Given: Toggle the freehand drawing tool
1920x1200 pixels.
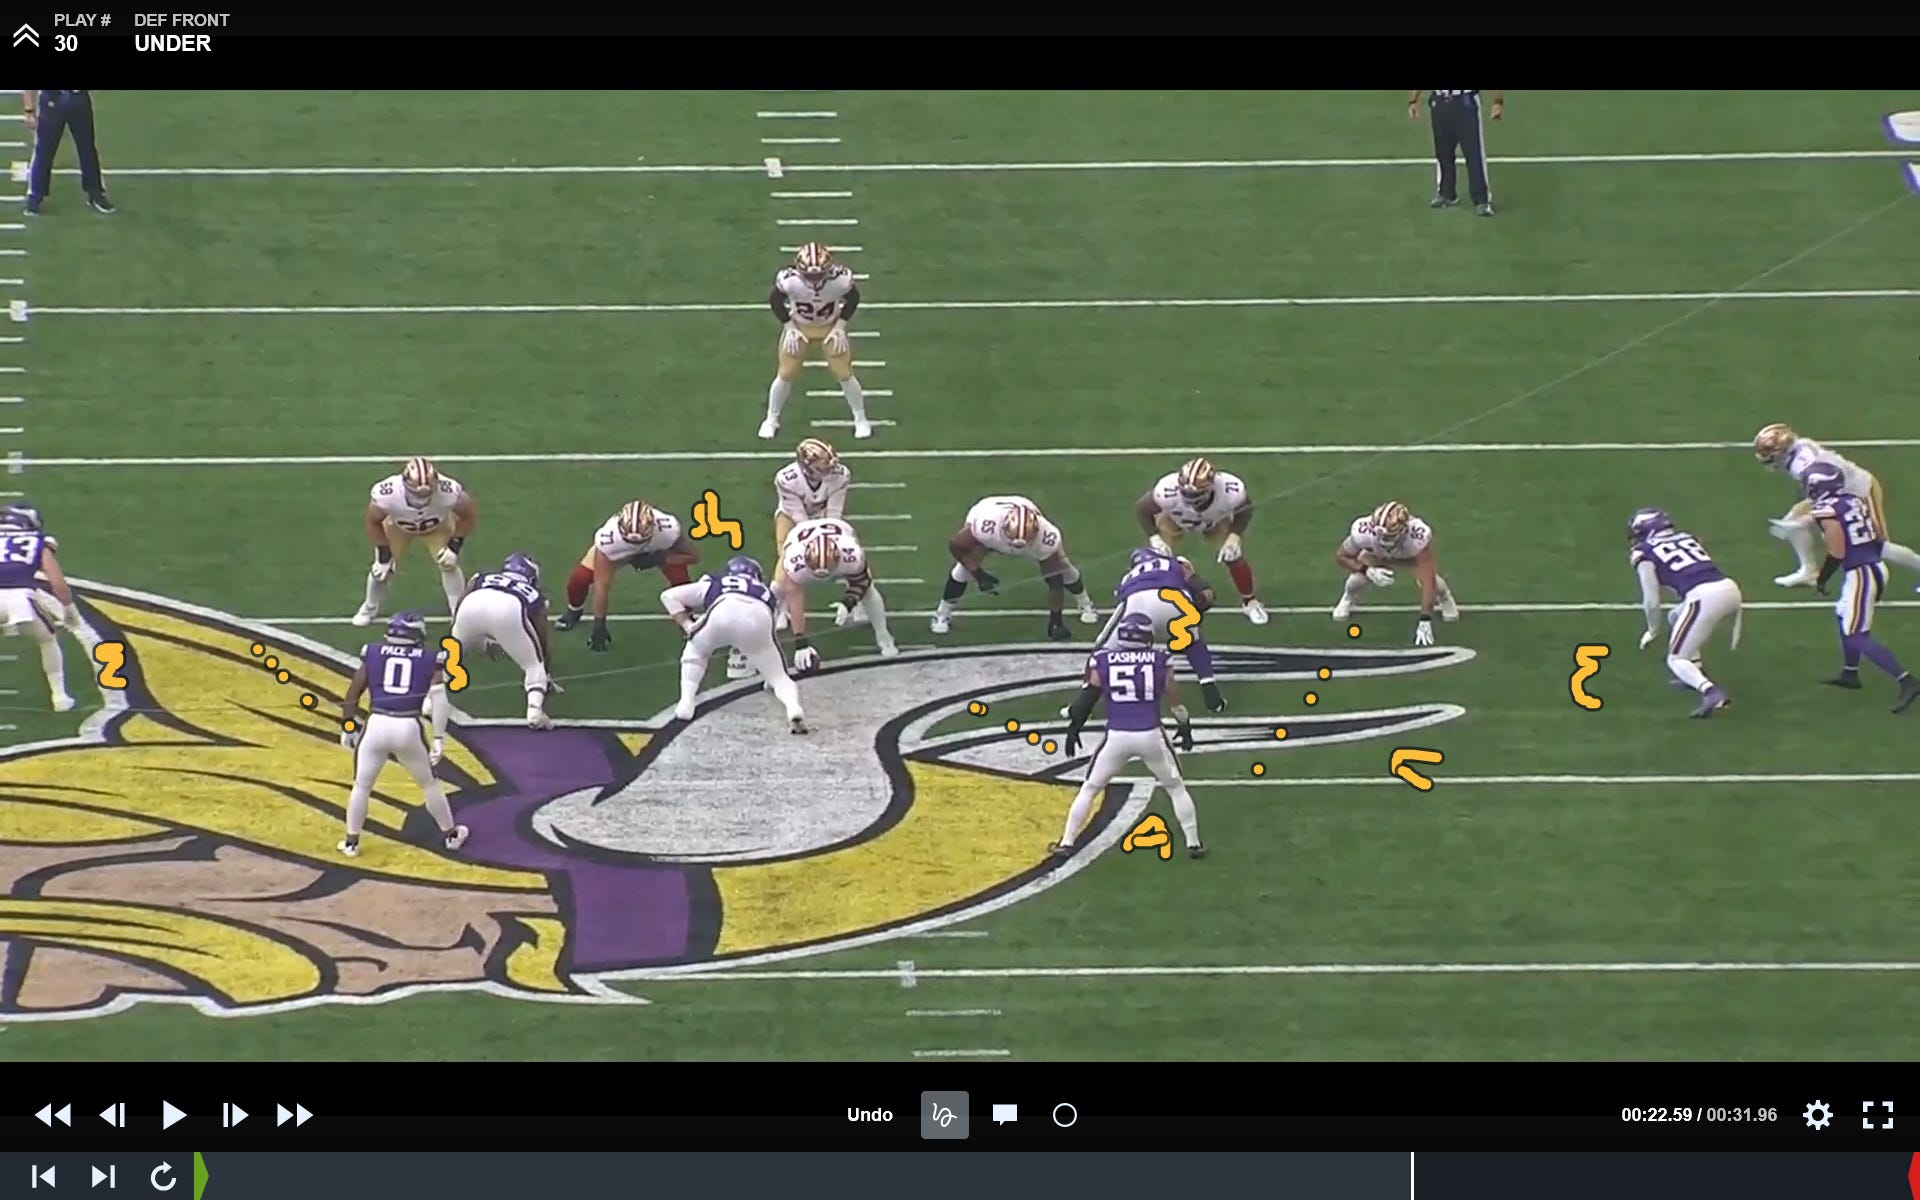Looking at the screenshot, I should point(944,1115).
